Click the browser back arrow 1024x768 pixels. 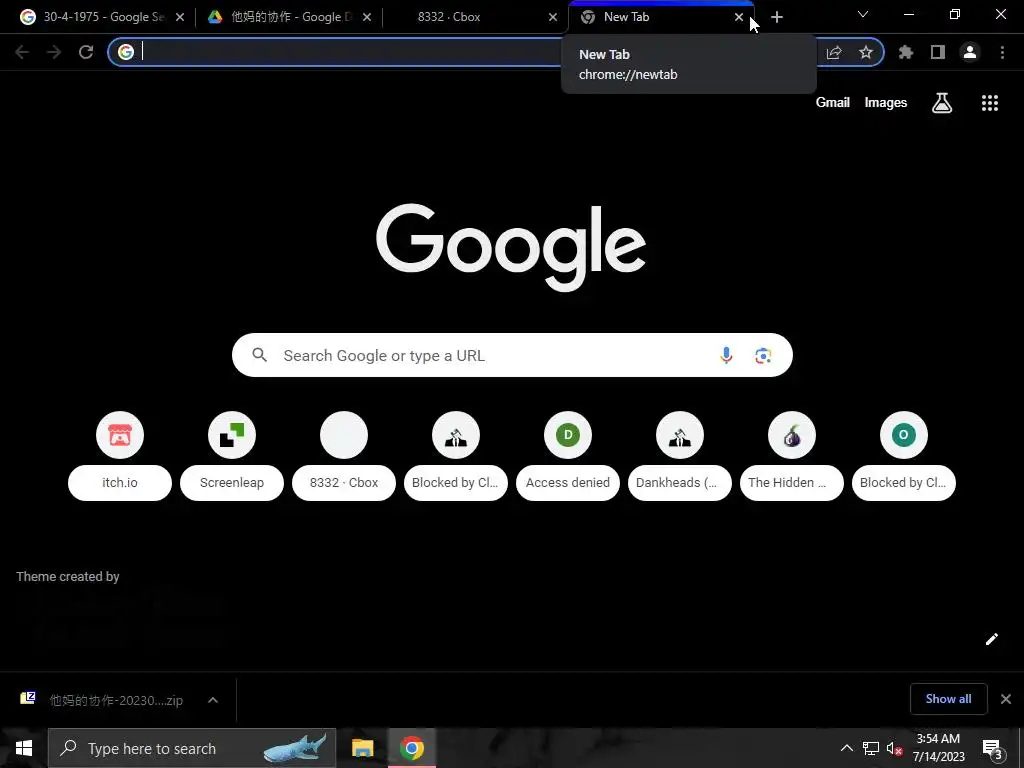pyautogui.click(x=22, y=52)
